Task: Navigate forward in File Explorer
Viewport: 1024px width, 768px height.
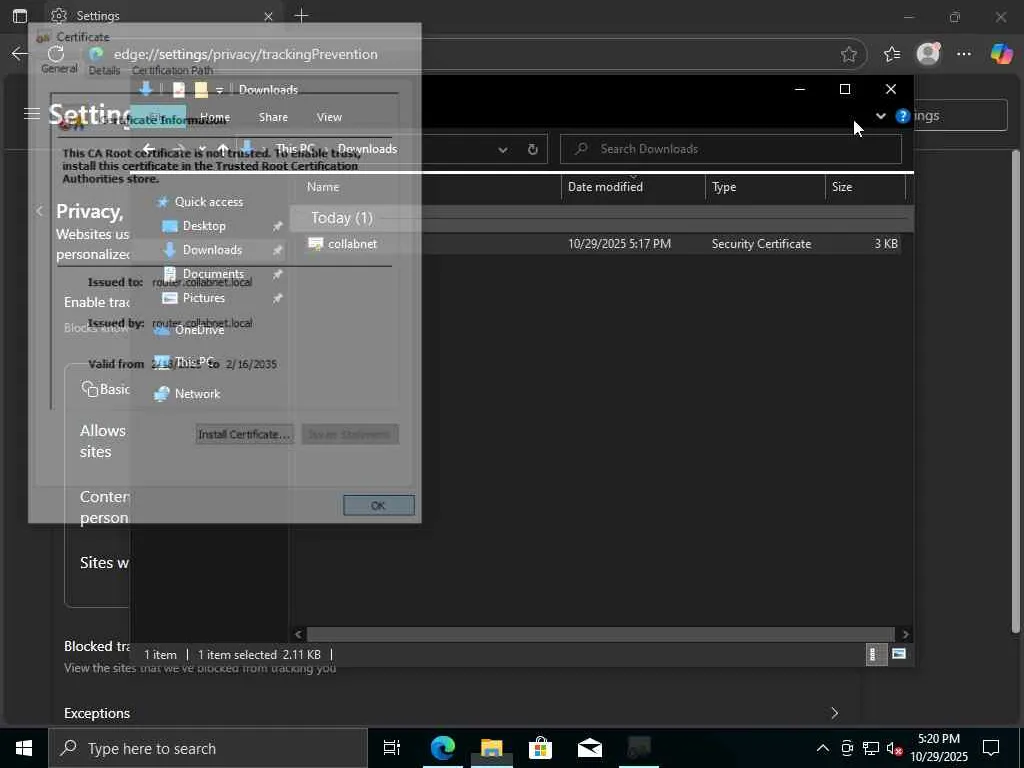Action: [179, 149]
